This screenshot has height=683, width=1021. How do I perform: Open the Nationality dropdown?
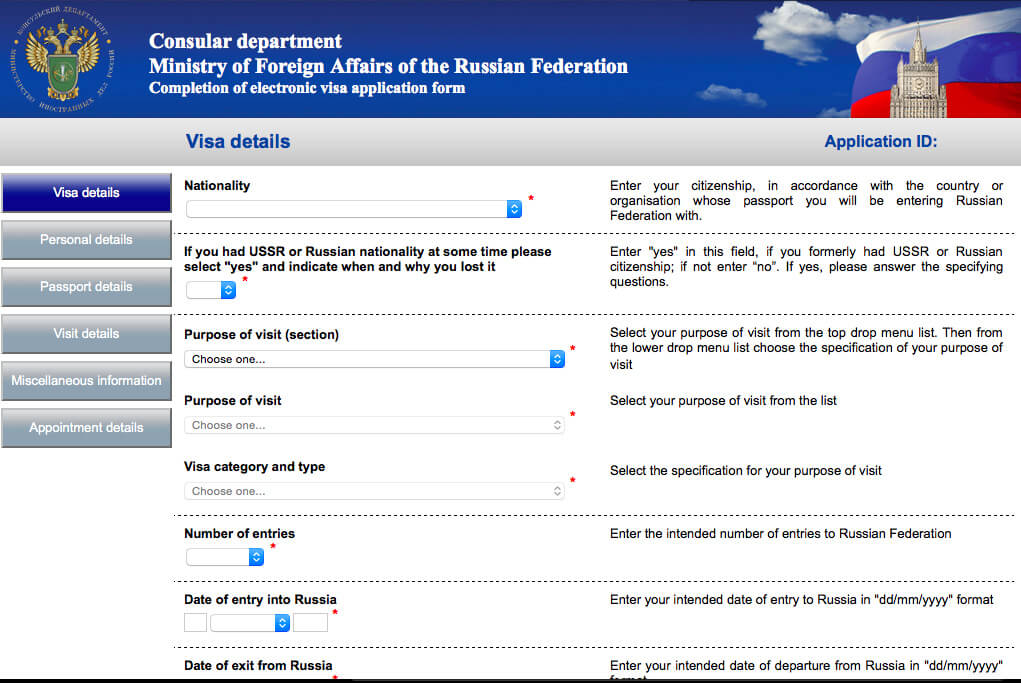[x=354, y=209]
